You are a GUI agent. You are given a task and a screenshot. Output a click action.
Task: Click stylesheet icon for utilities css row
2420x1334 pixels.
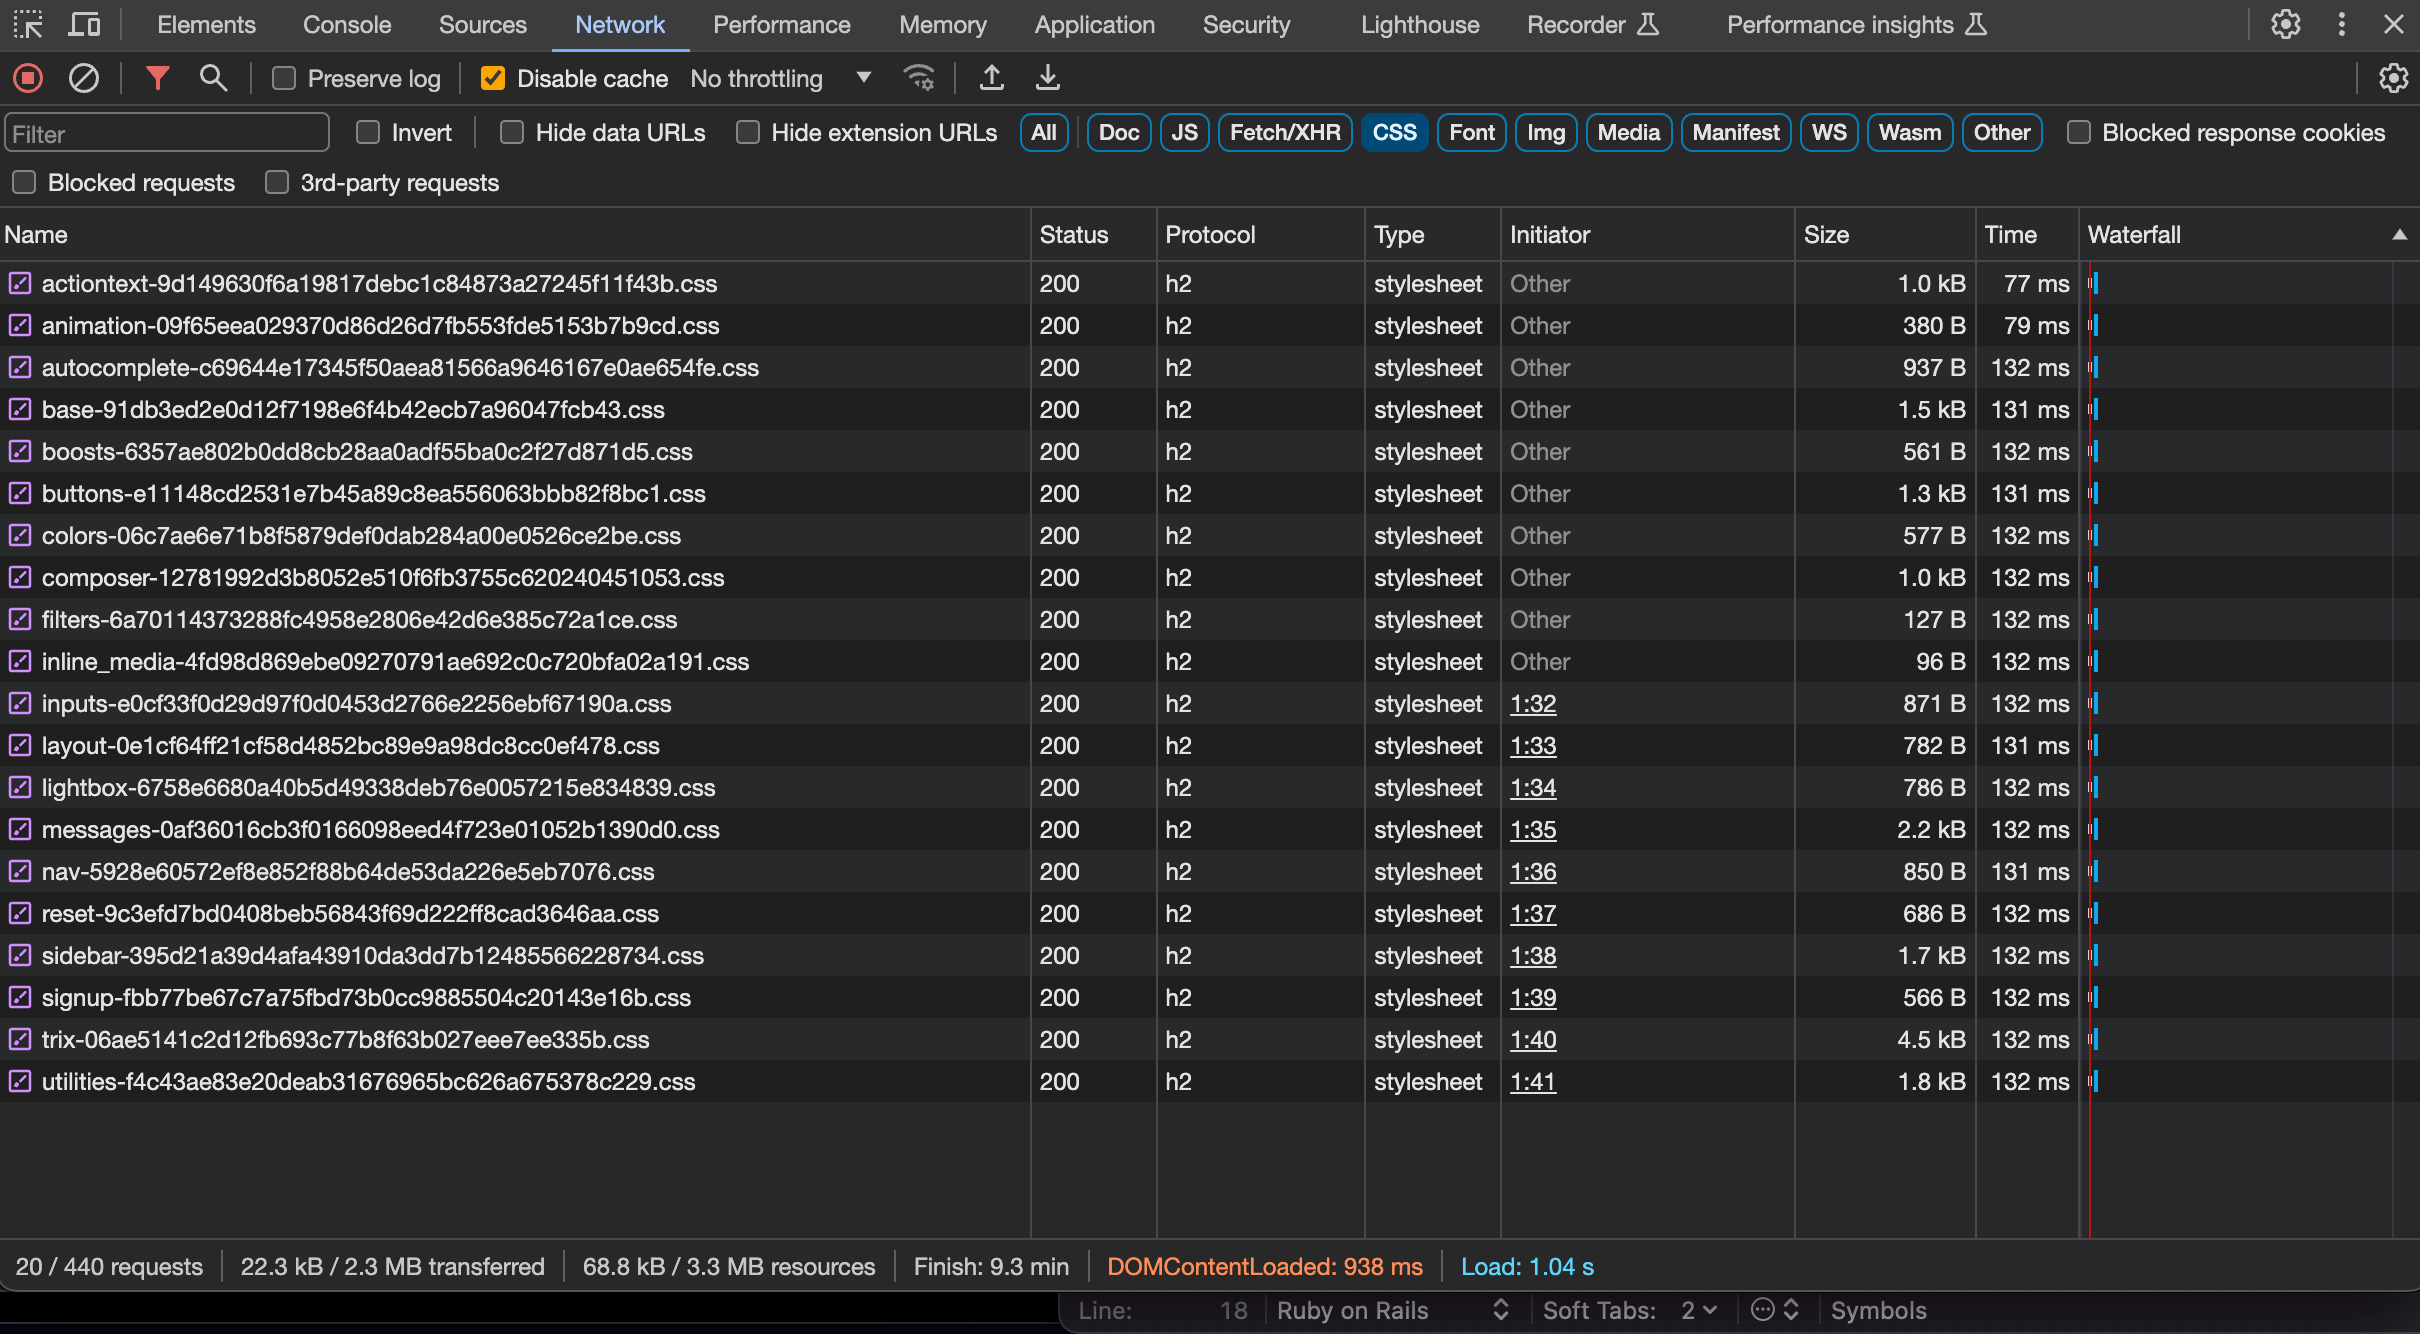click(20, 1081)
